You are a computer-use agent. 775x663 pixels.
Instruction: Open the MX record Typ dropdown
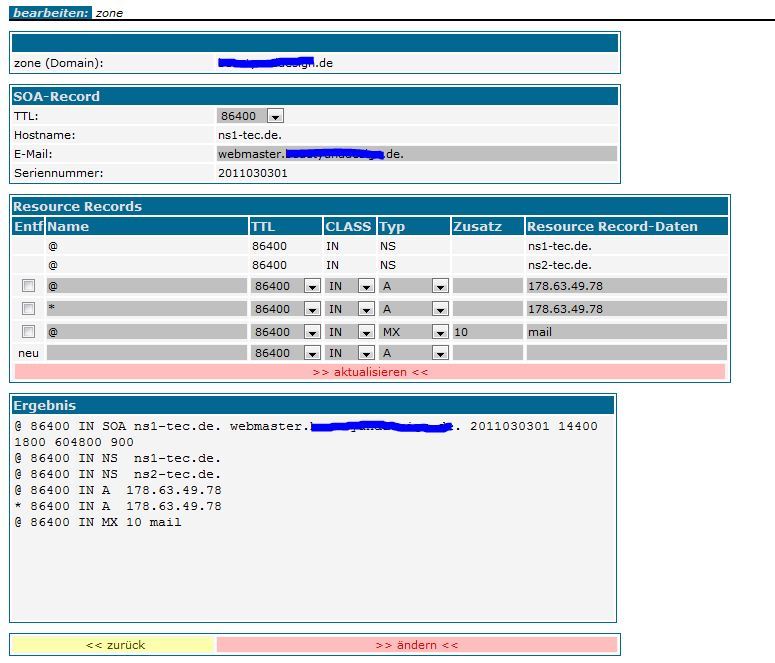pyautogui.click(x=439, y=332)
